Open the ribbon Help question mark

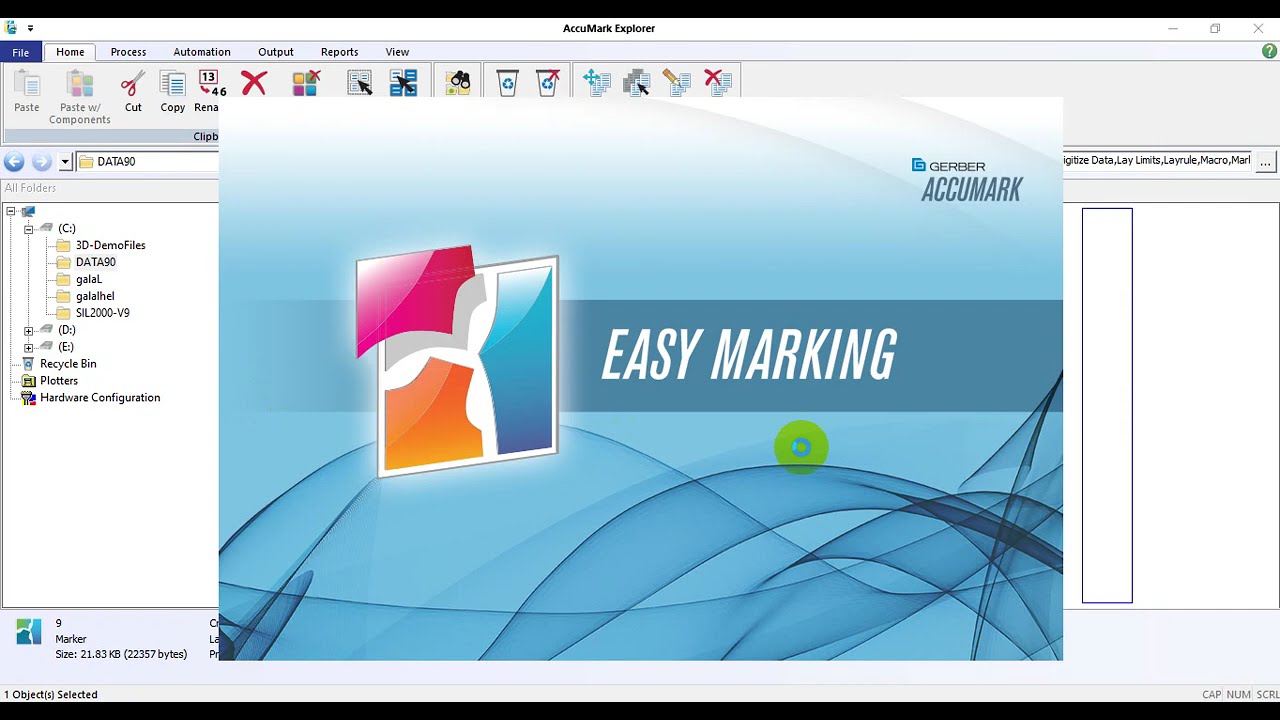(1269, 51)
